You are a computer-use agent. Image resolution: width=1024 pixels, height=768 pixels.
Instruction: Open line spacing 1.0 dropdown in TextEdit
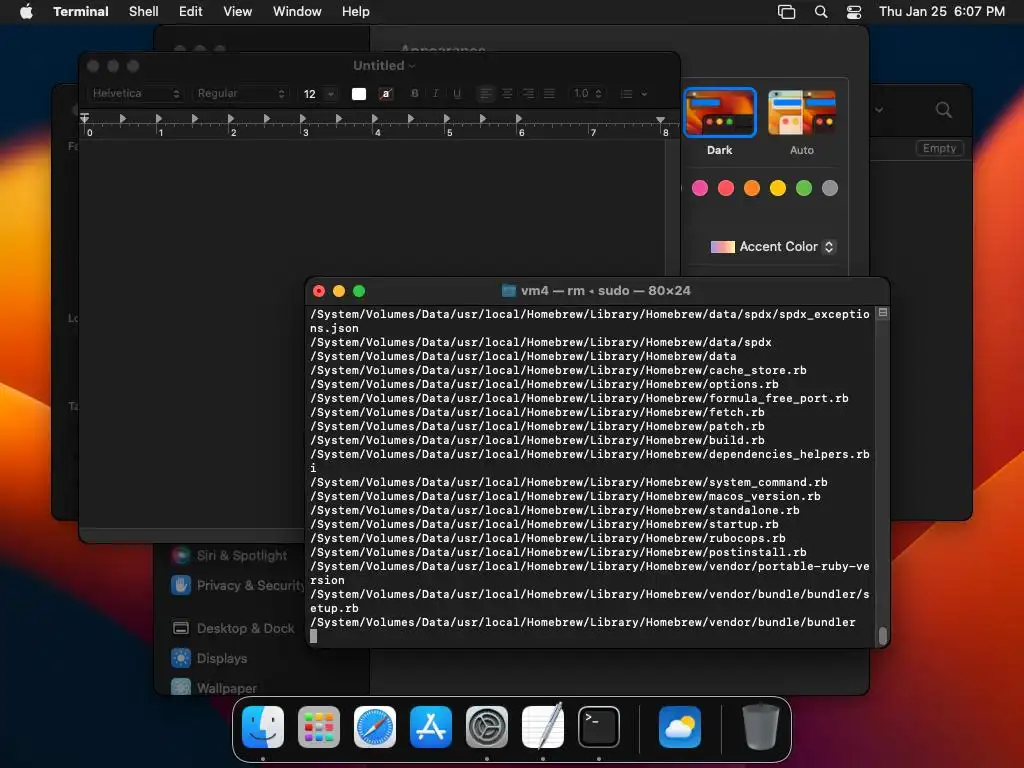586,93
